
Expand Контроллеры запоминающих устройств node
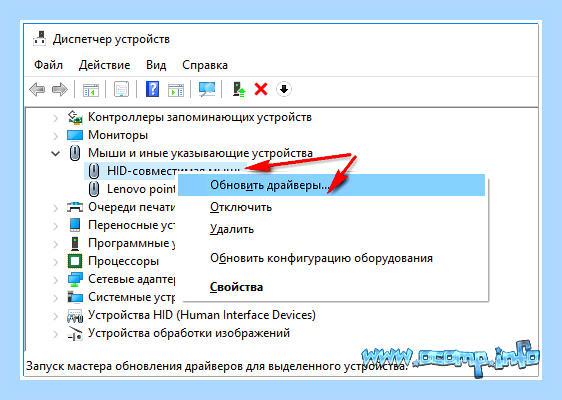tap(56, 118)
